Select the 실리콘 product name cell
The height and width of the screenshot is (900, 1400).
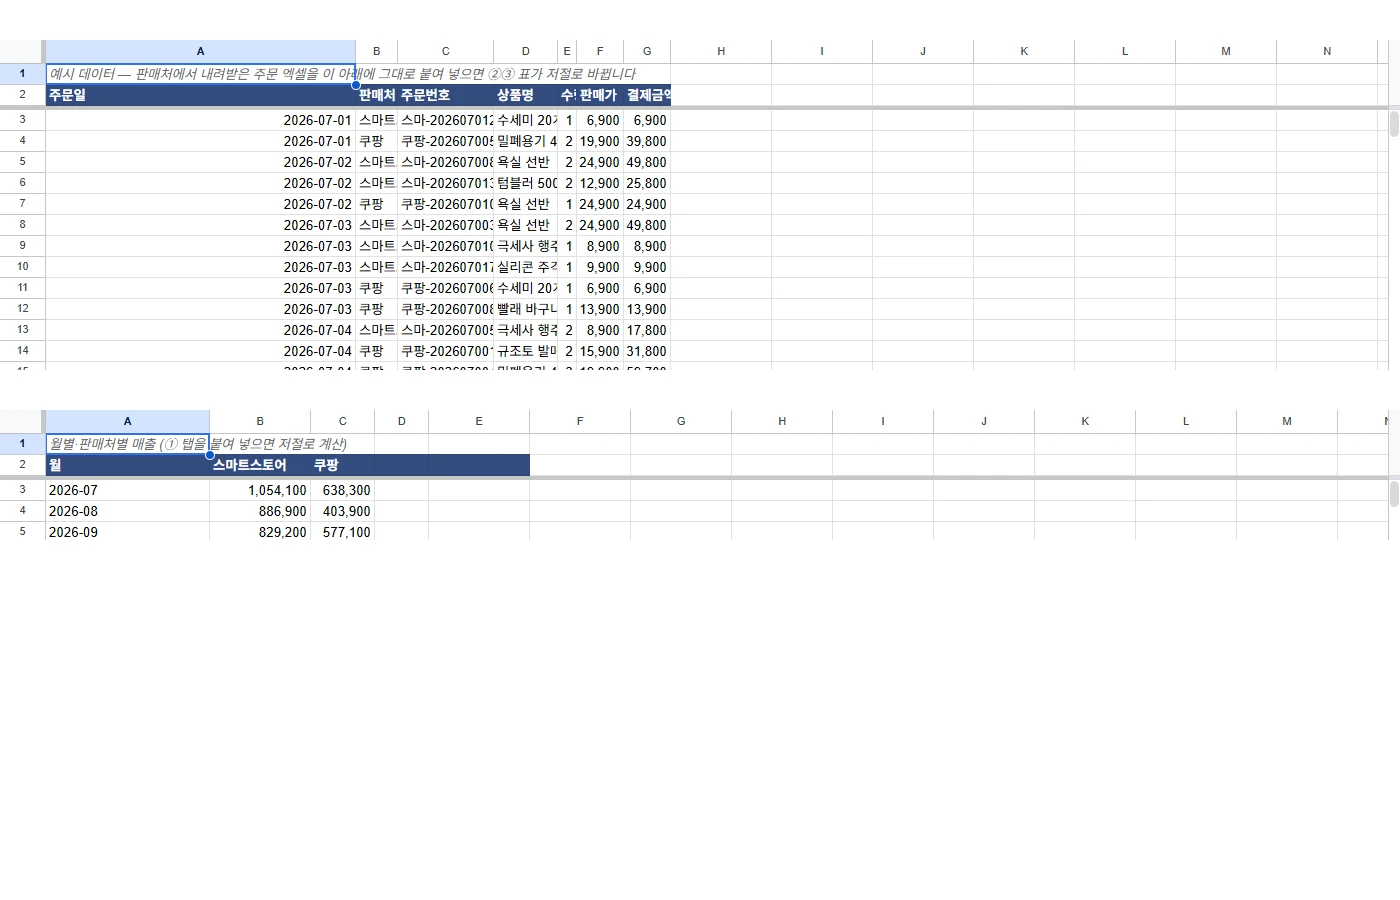click(526, 267)
